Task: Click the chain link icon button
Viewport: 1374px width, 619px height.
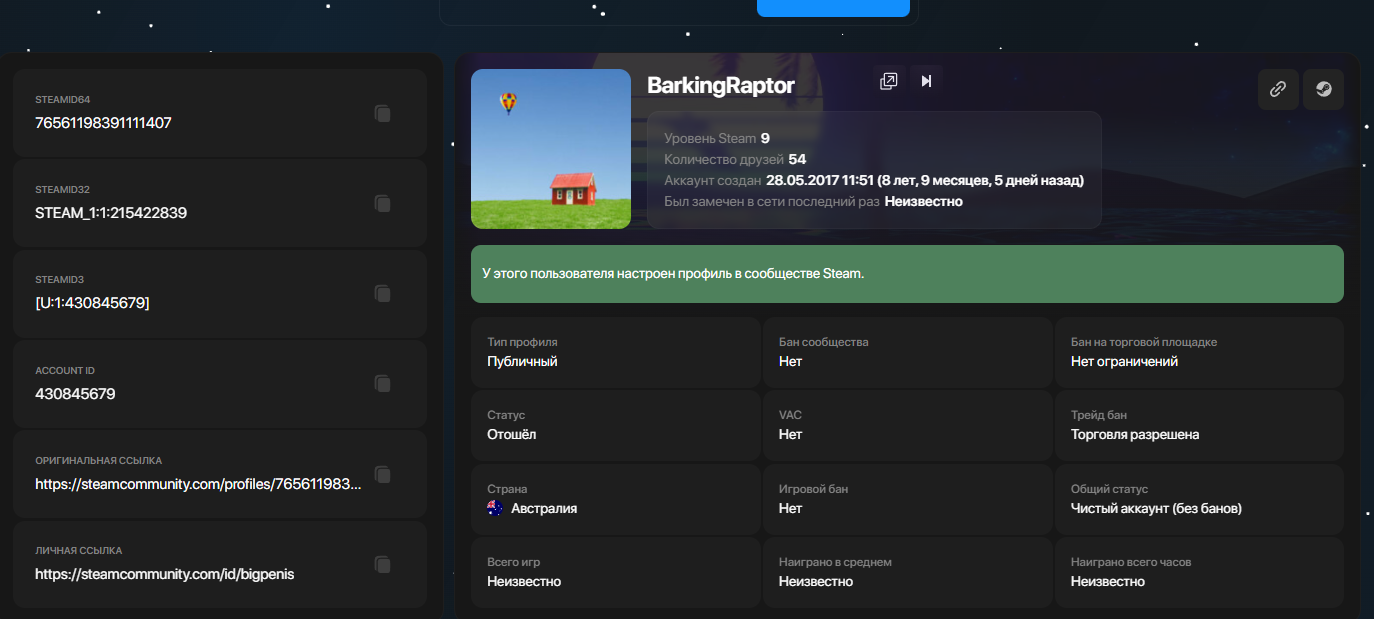Action: (x=1278, y=89)
